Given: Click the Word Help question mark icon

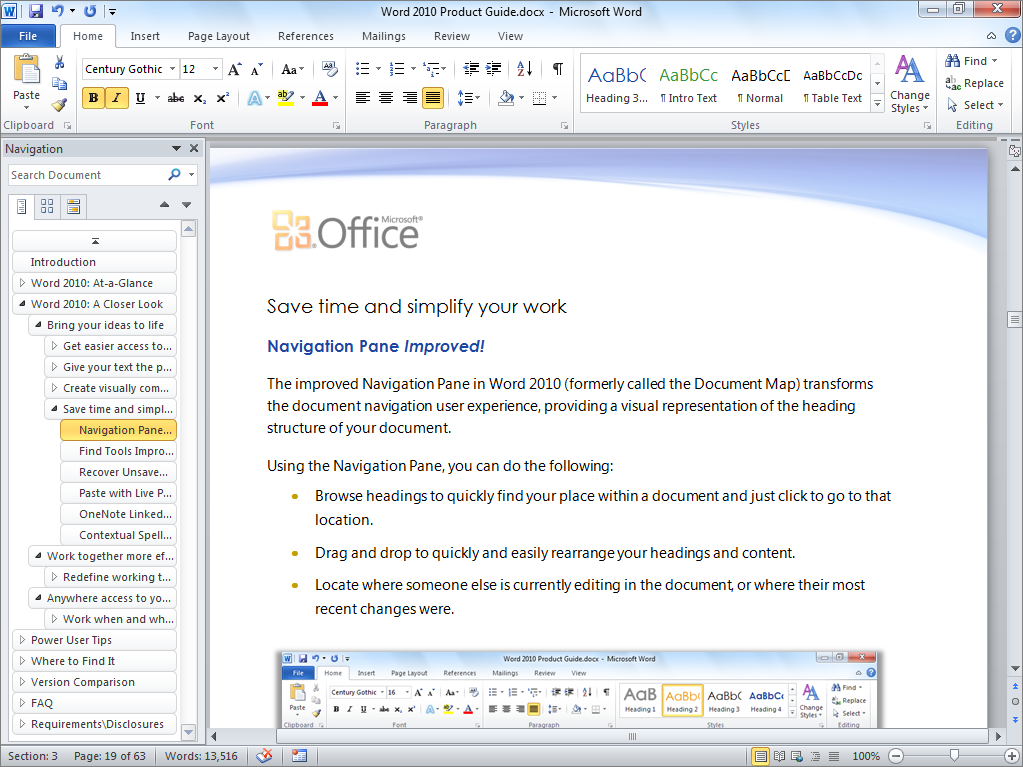Looking at the screenshot, I should point(1013,36).
